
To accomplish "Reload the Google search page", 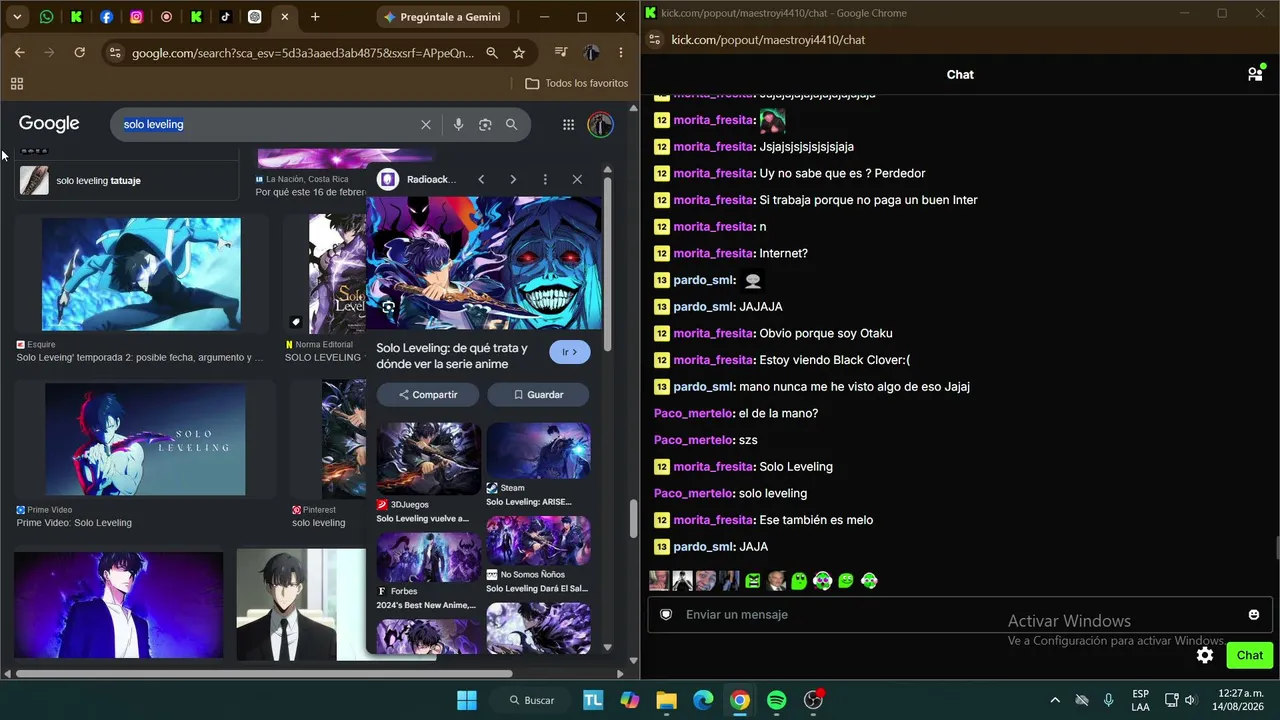I will 80,53.
